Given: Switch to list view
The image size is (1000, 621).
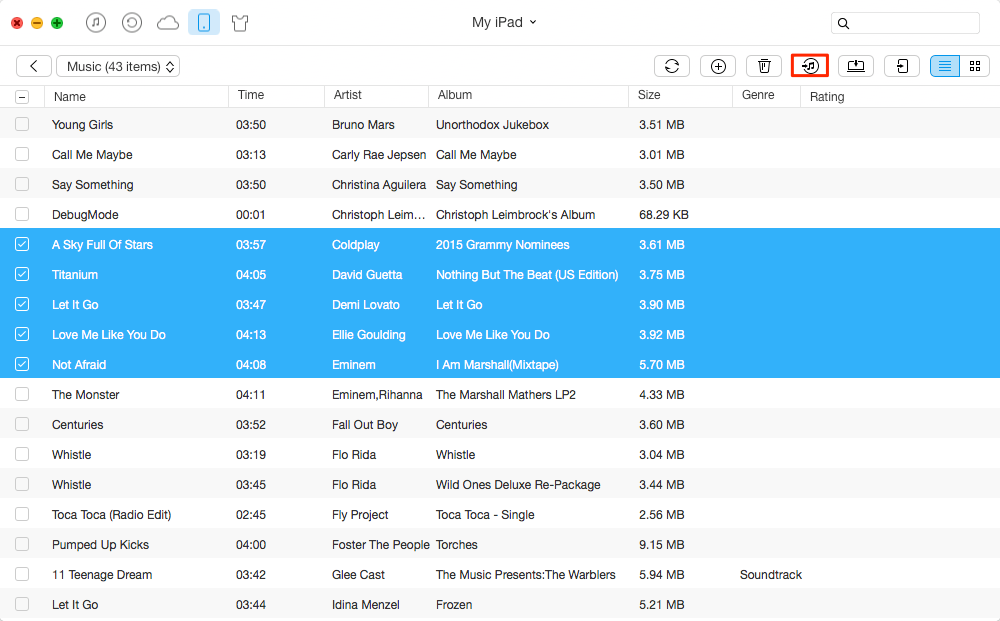Looking at the screenshot, I should pyautogui.click(x=945, y=66).
